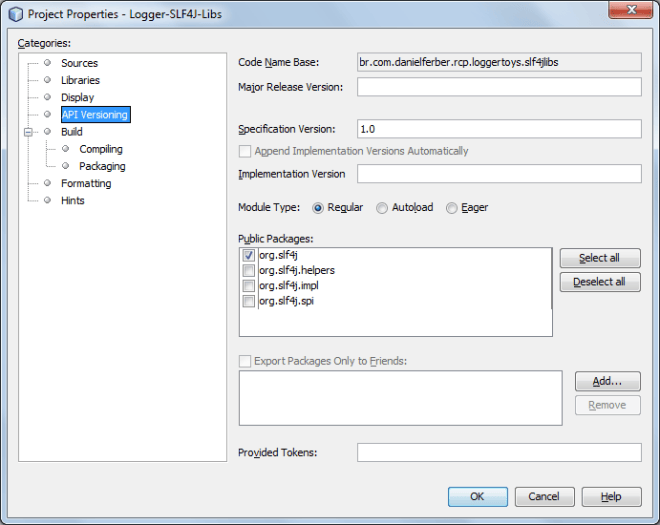Check the org.slf4j.spi package
Screen dimensions: 660x525
coord(248,301)
